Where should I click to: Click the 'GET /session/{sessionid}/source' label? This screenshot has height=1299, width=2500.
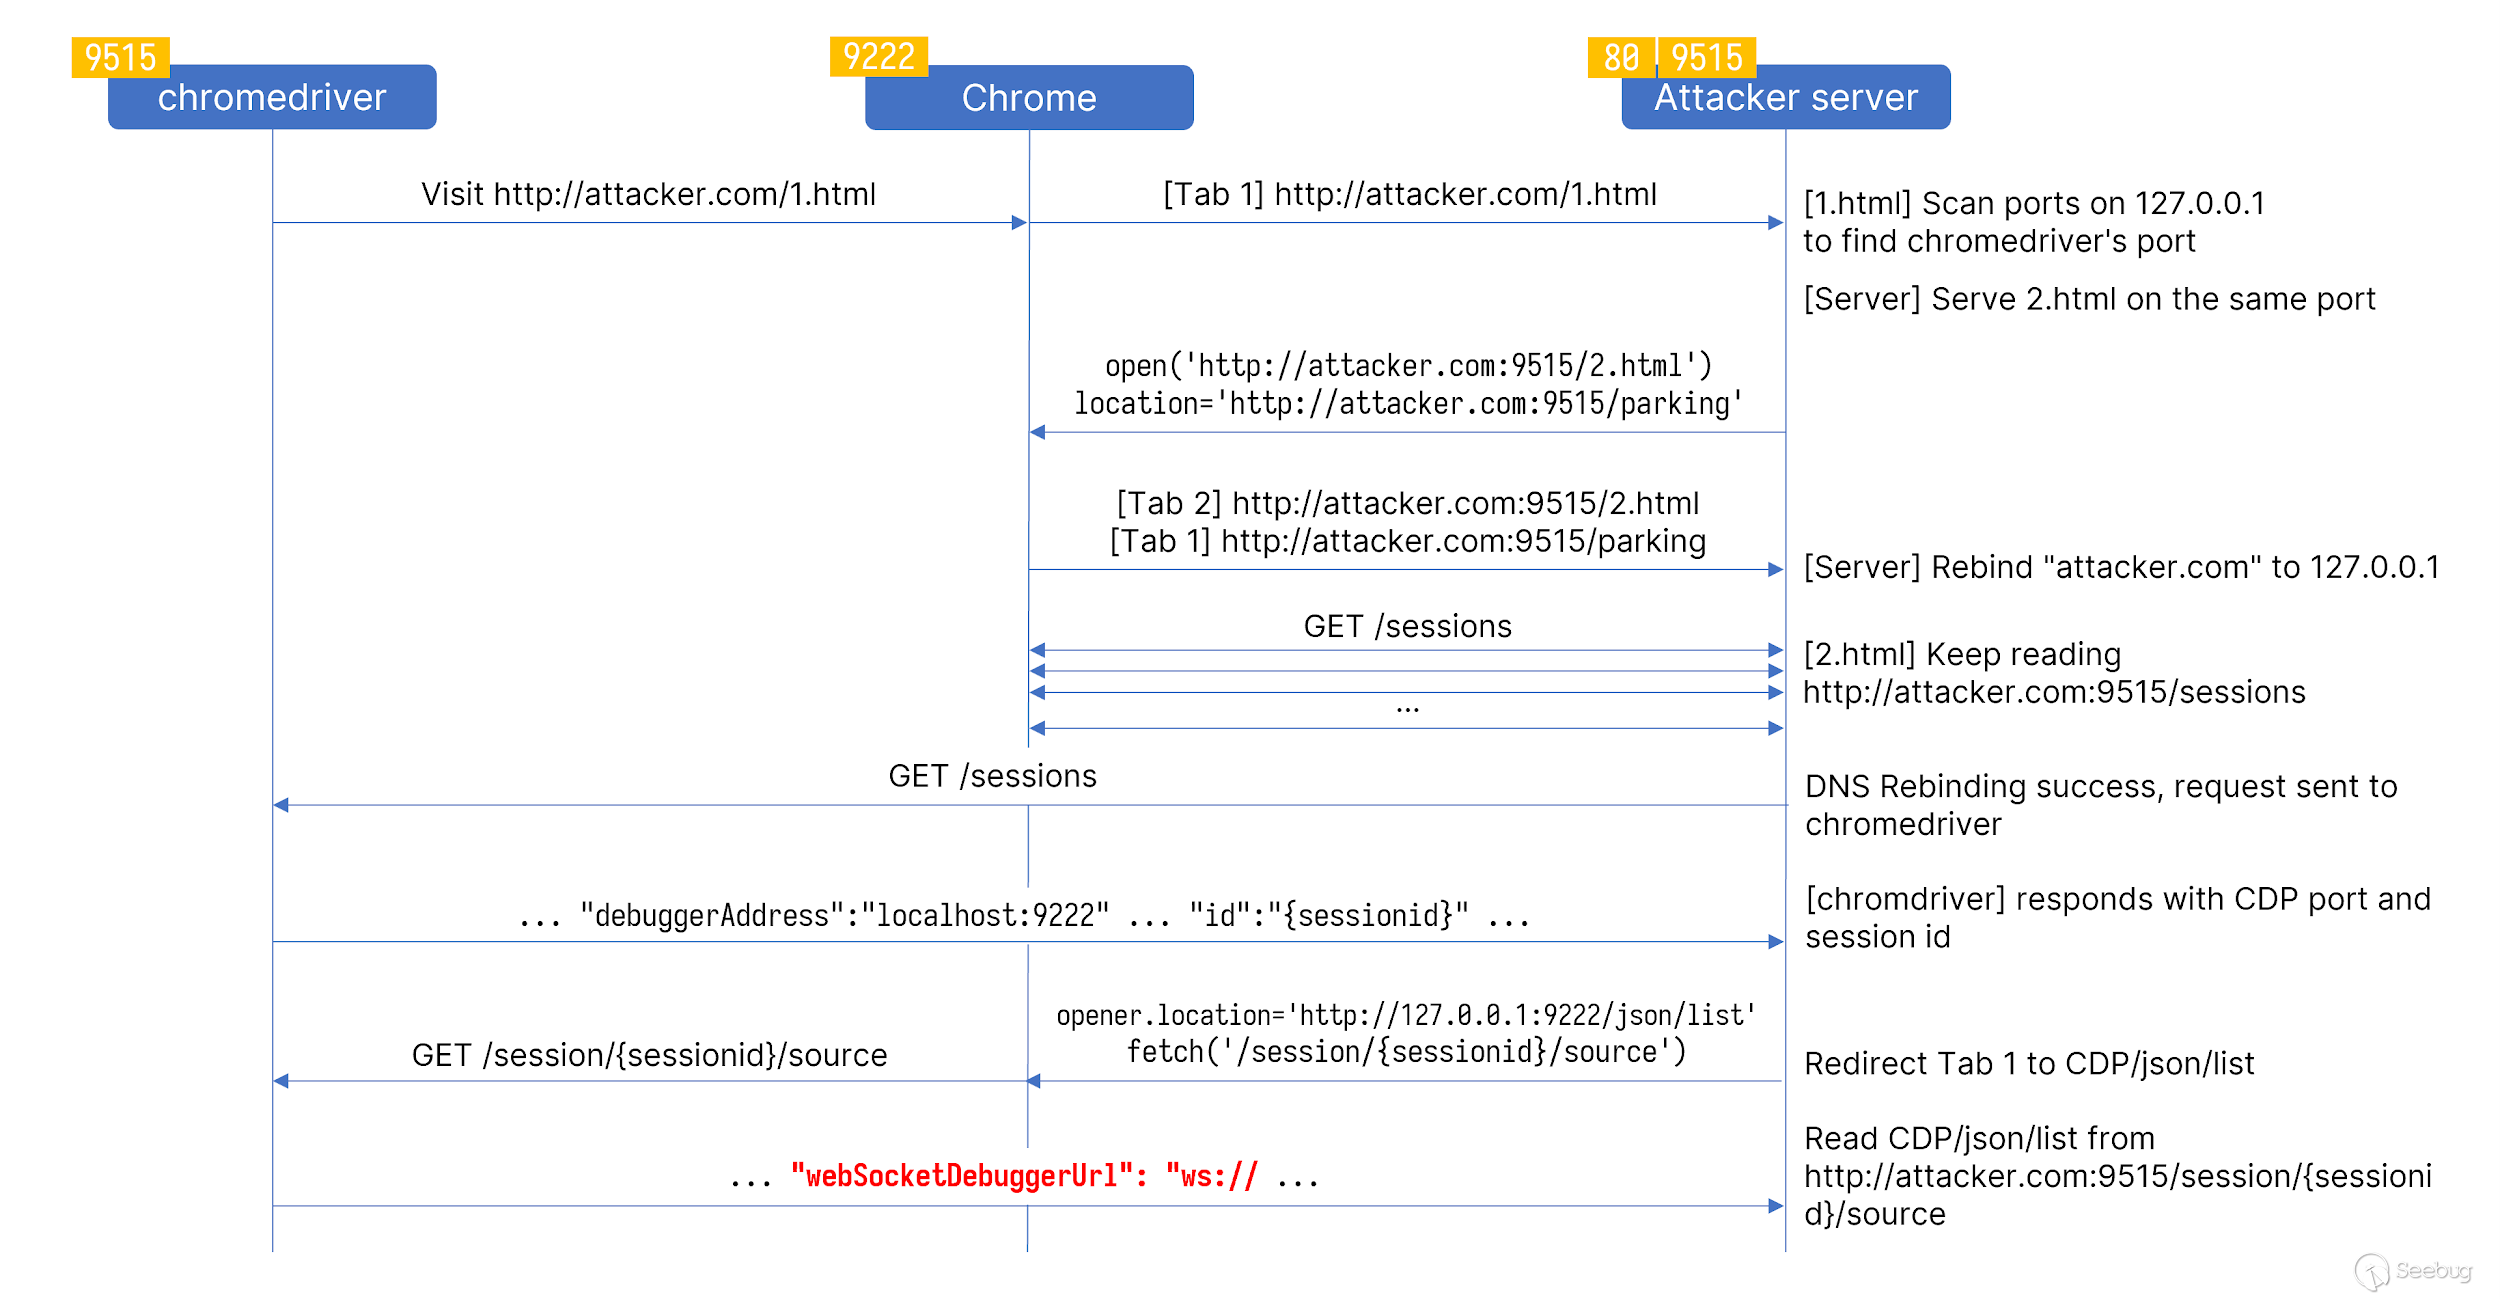coord(649,1056)
